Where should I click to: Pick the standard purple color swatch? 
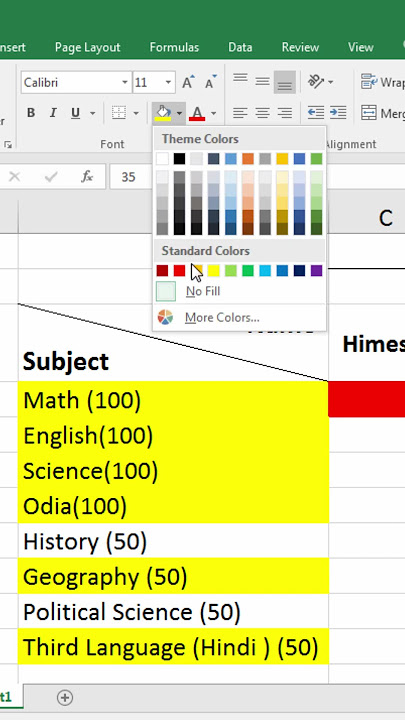[x=316, y=270]
